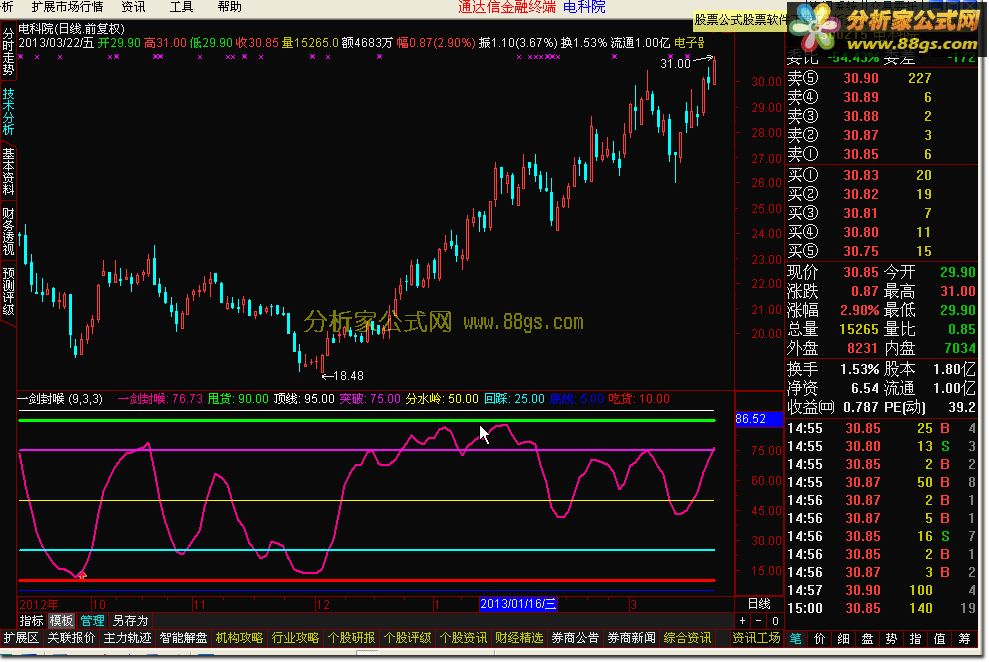Open the 券商公告 bottom tab
The height and width of the screenshot is (662, 989).
point(575,639)
